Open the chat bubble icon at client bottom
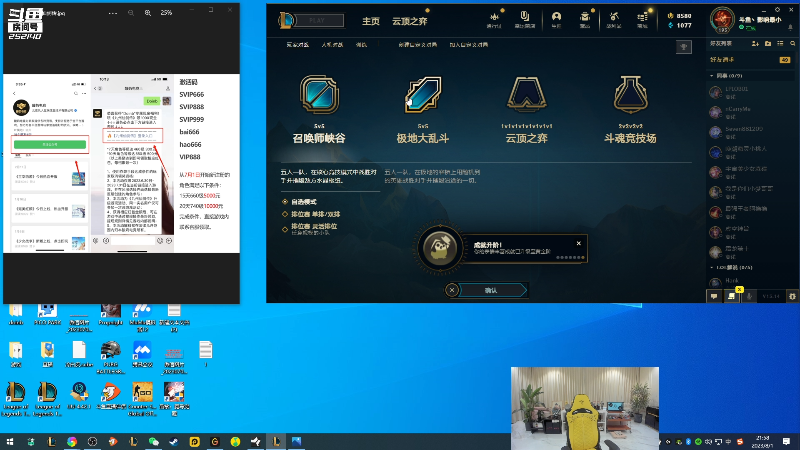This screenshot has width=800, height=450. coord(714,296)
